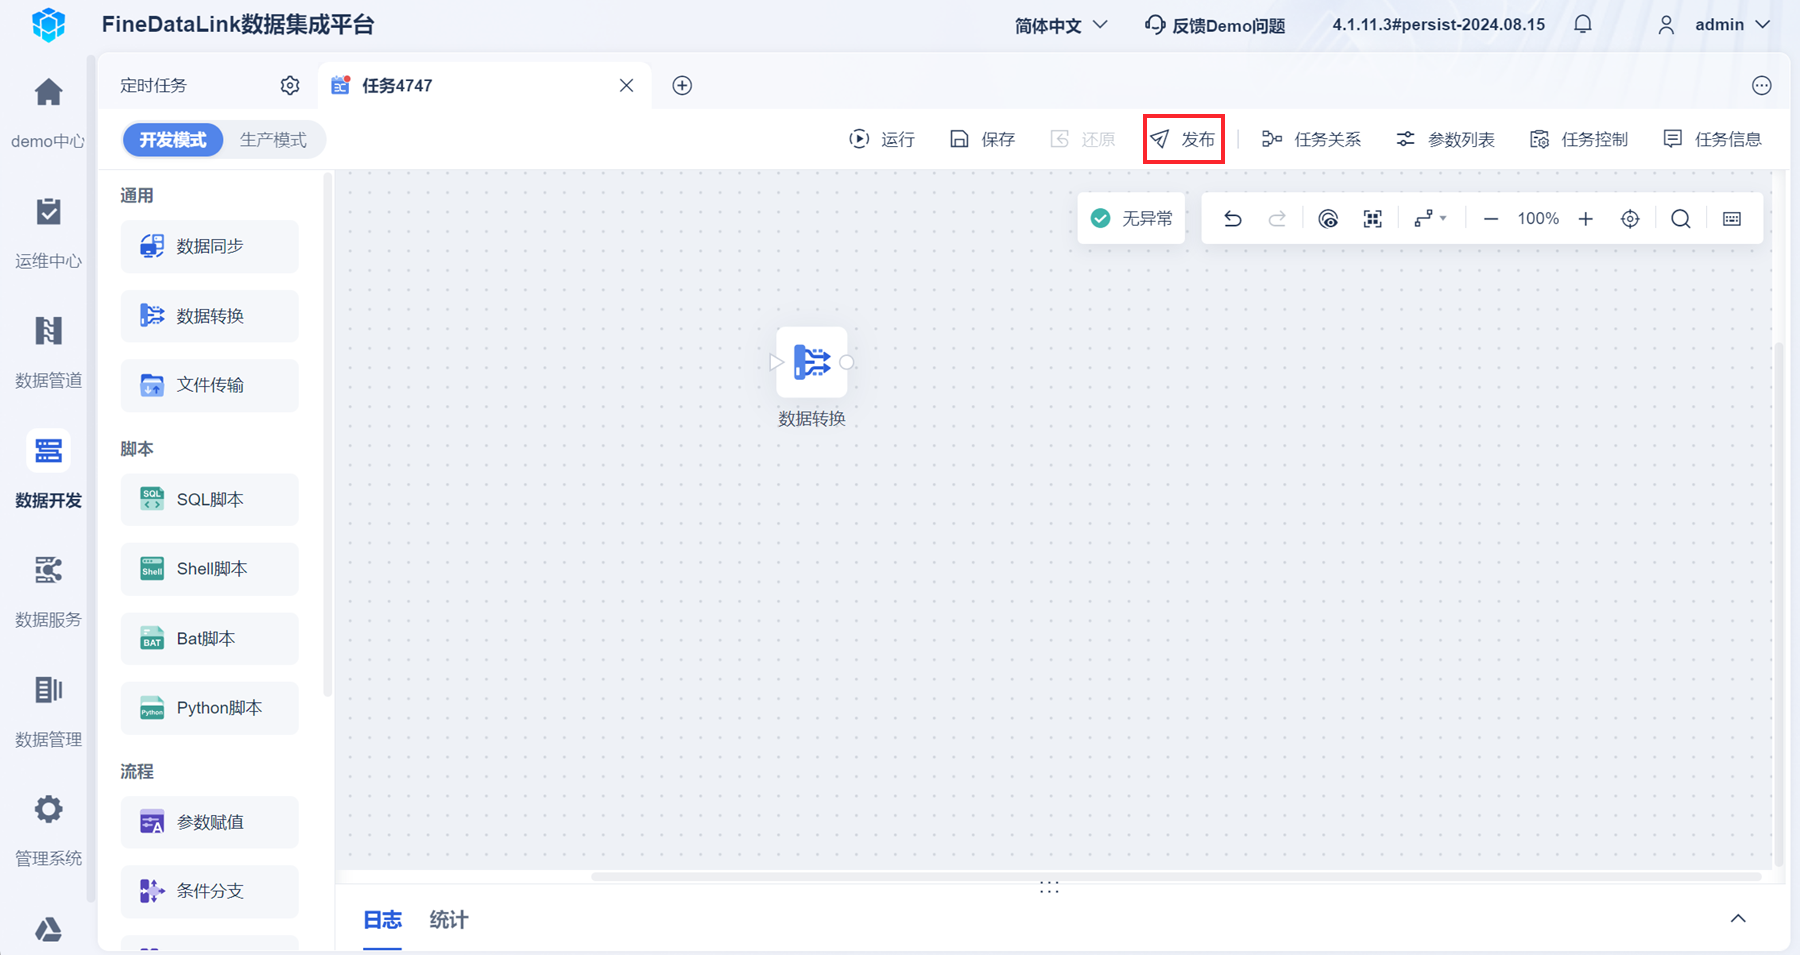This screenshot has height=955, width=1800.
Task: Open 任务控制 settings
Action: click(x=1578, y=139)
